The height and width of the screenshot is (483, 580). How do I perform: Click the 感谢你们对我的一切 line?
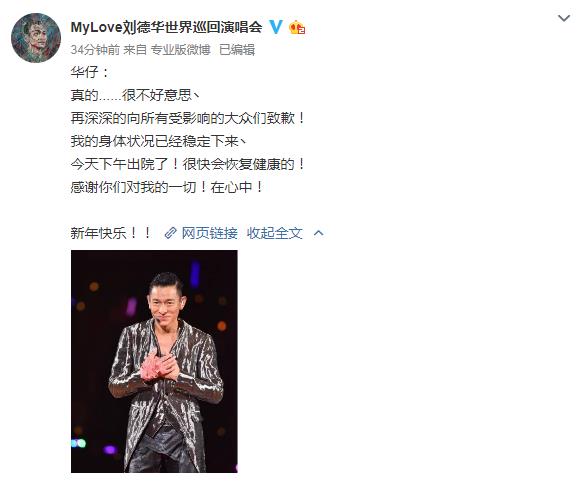[x=167, y=187]
